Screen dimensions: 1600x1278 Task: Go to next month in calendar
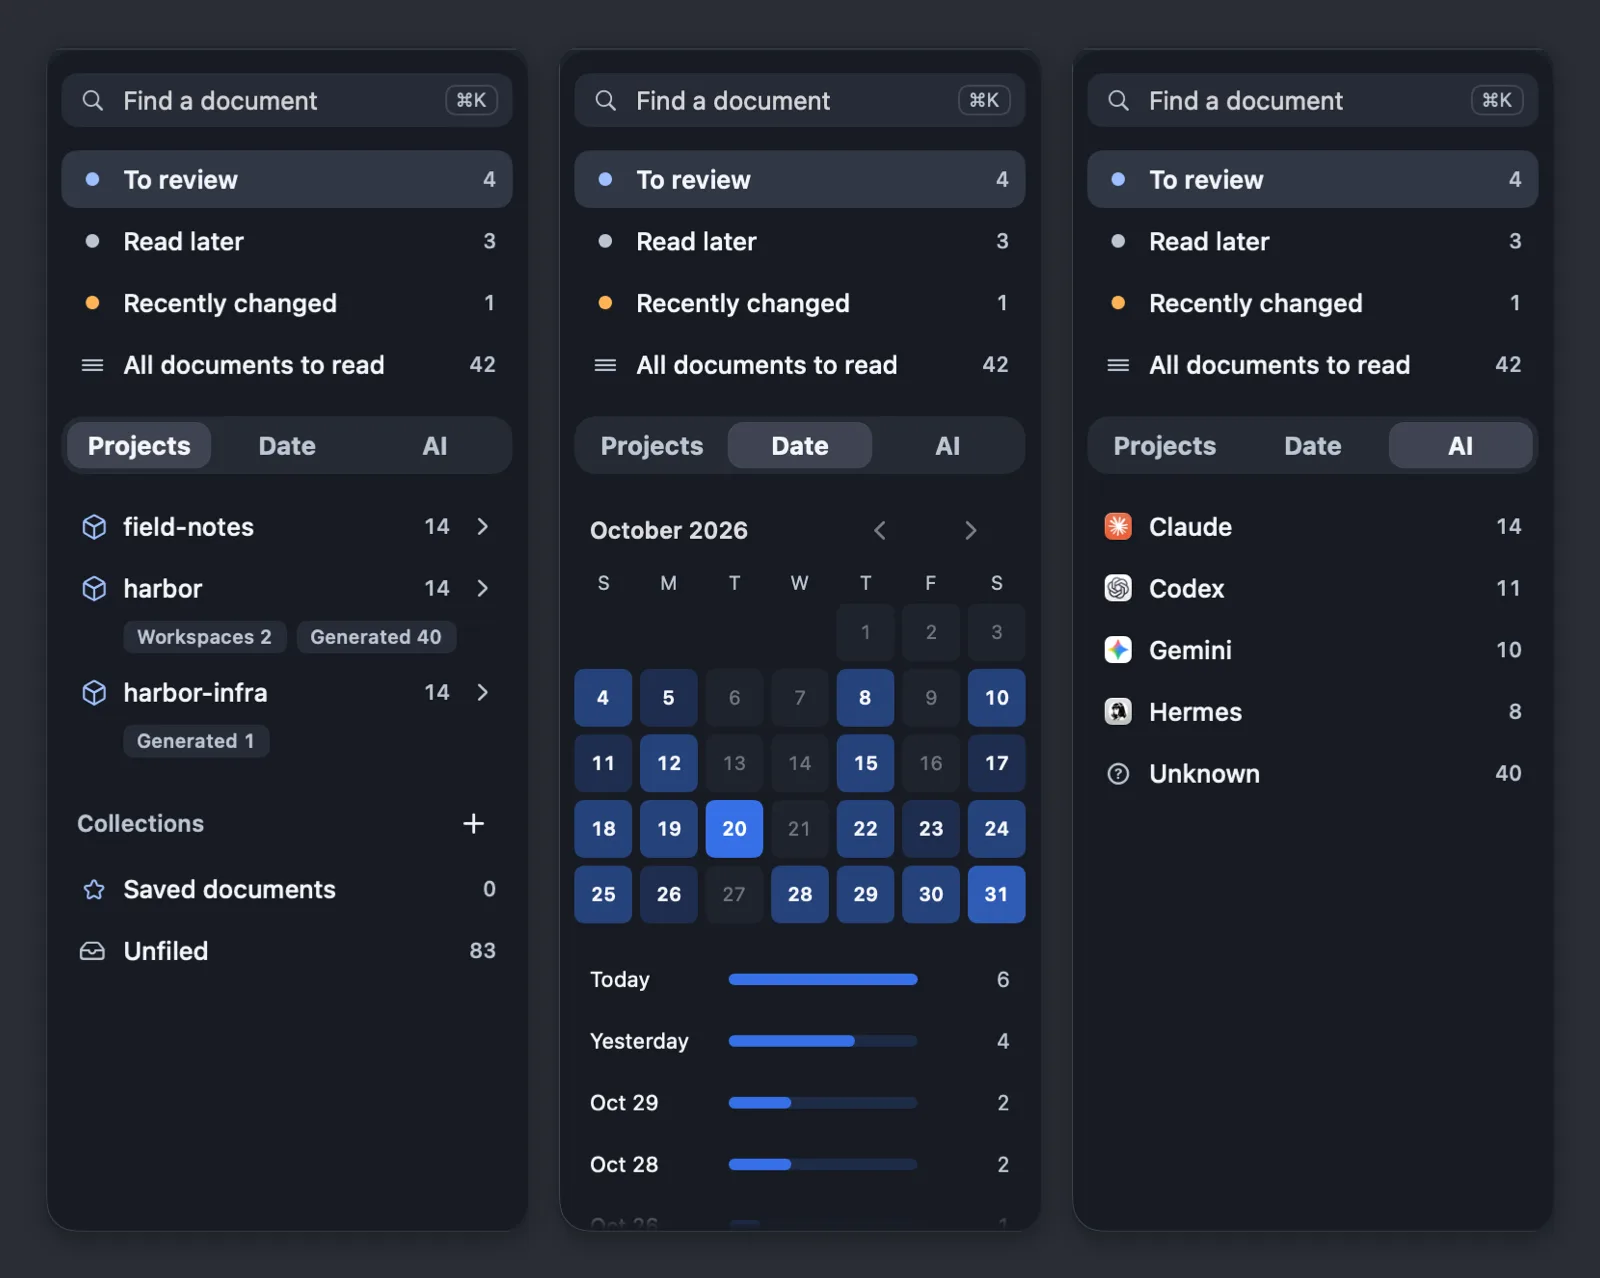(970, 530)
